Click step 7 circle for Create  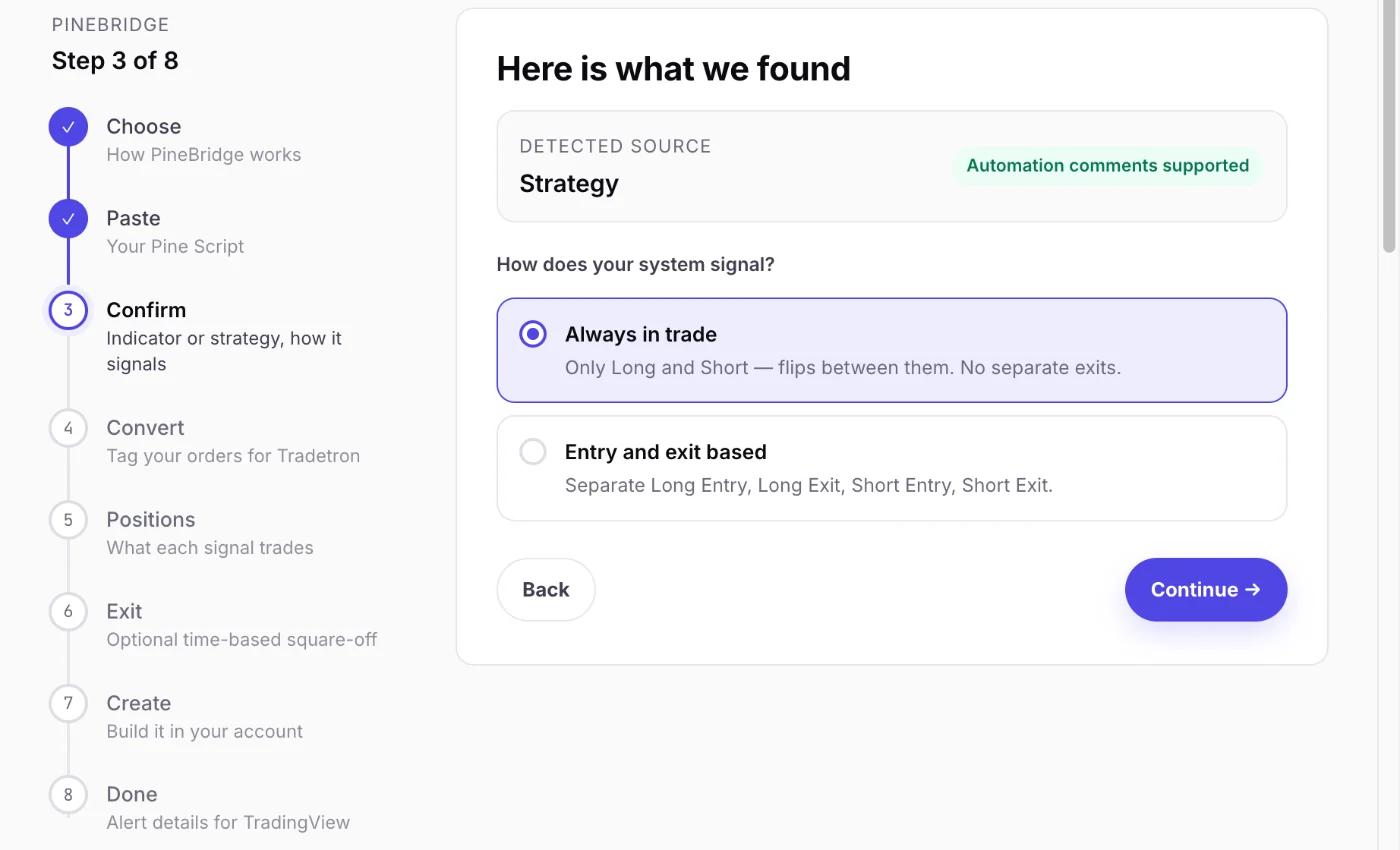coord(68,703)
